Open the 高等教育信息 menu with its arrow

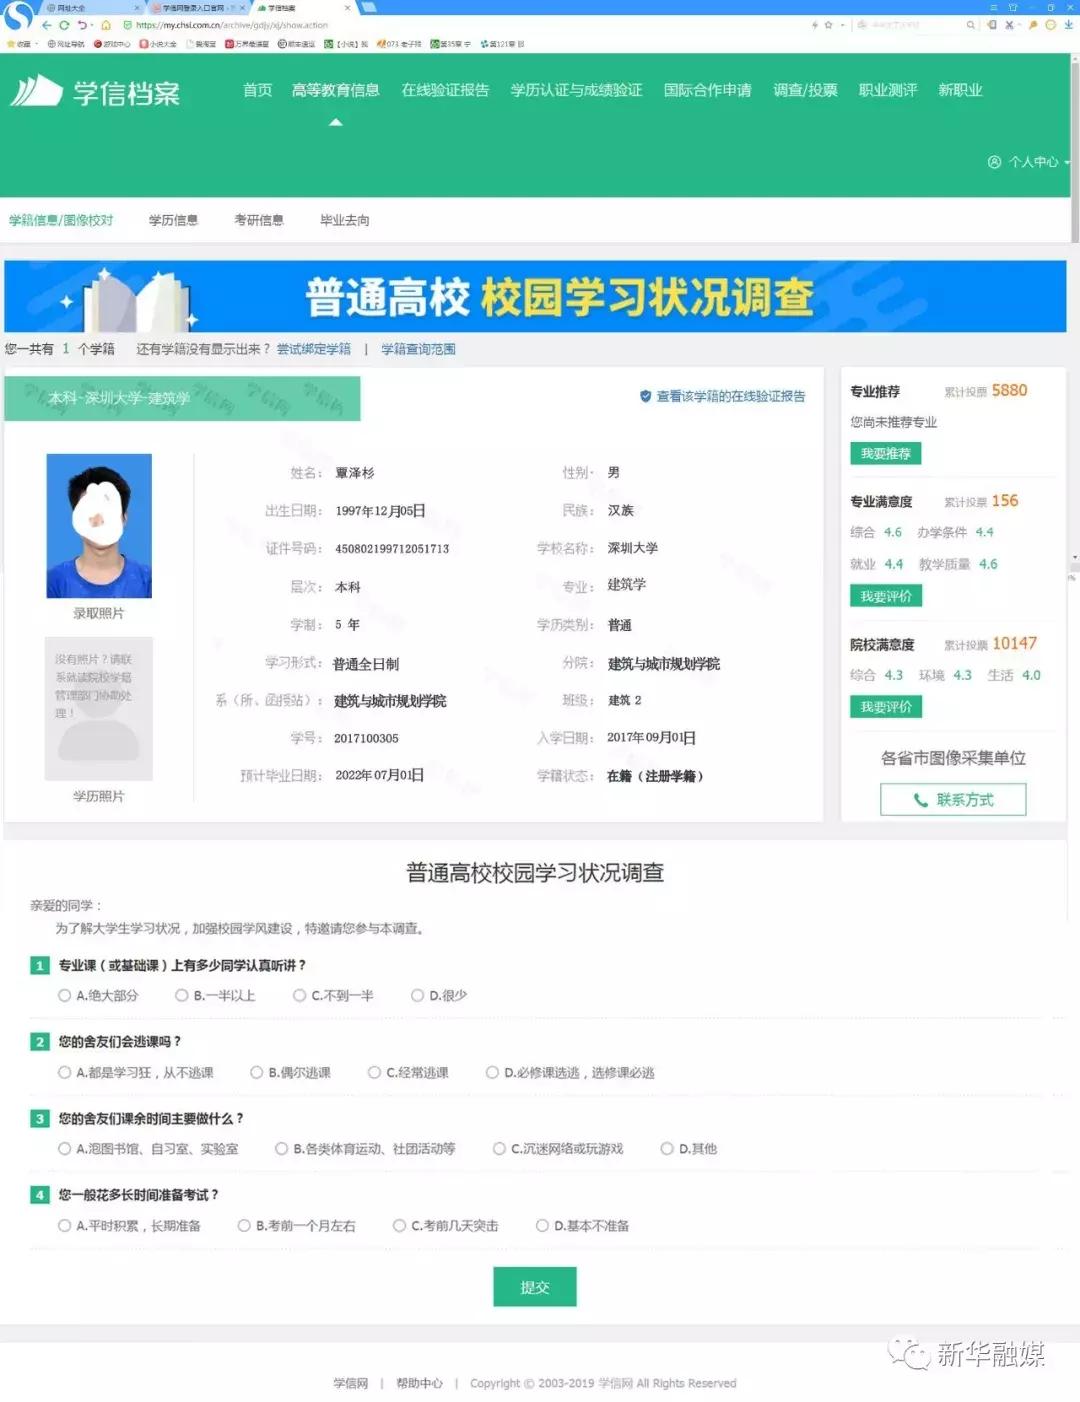(336, 120)
